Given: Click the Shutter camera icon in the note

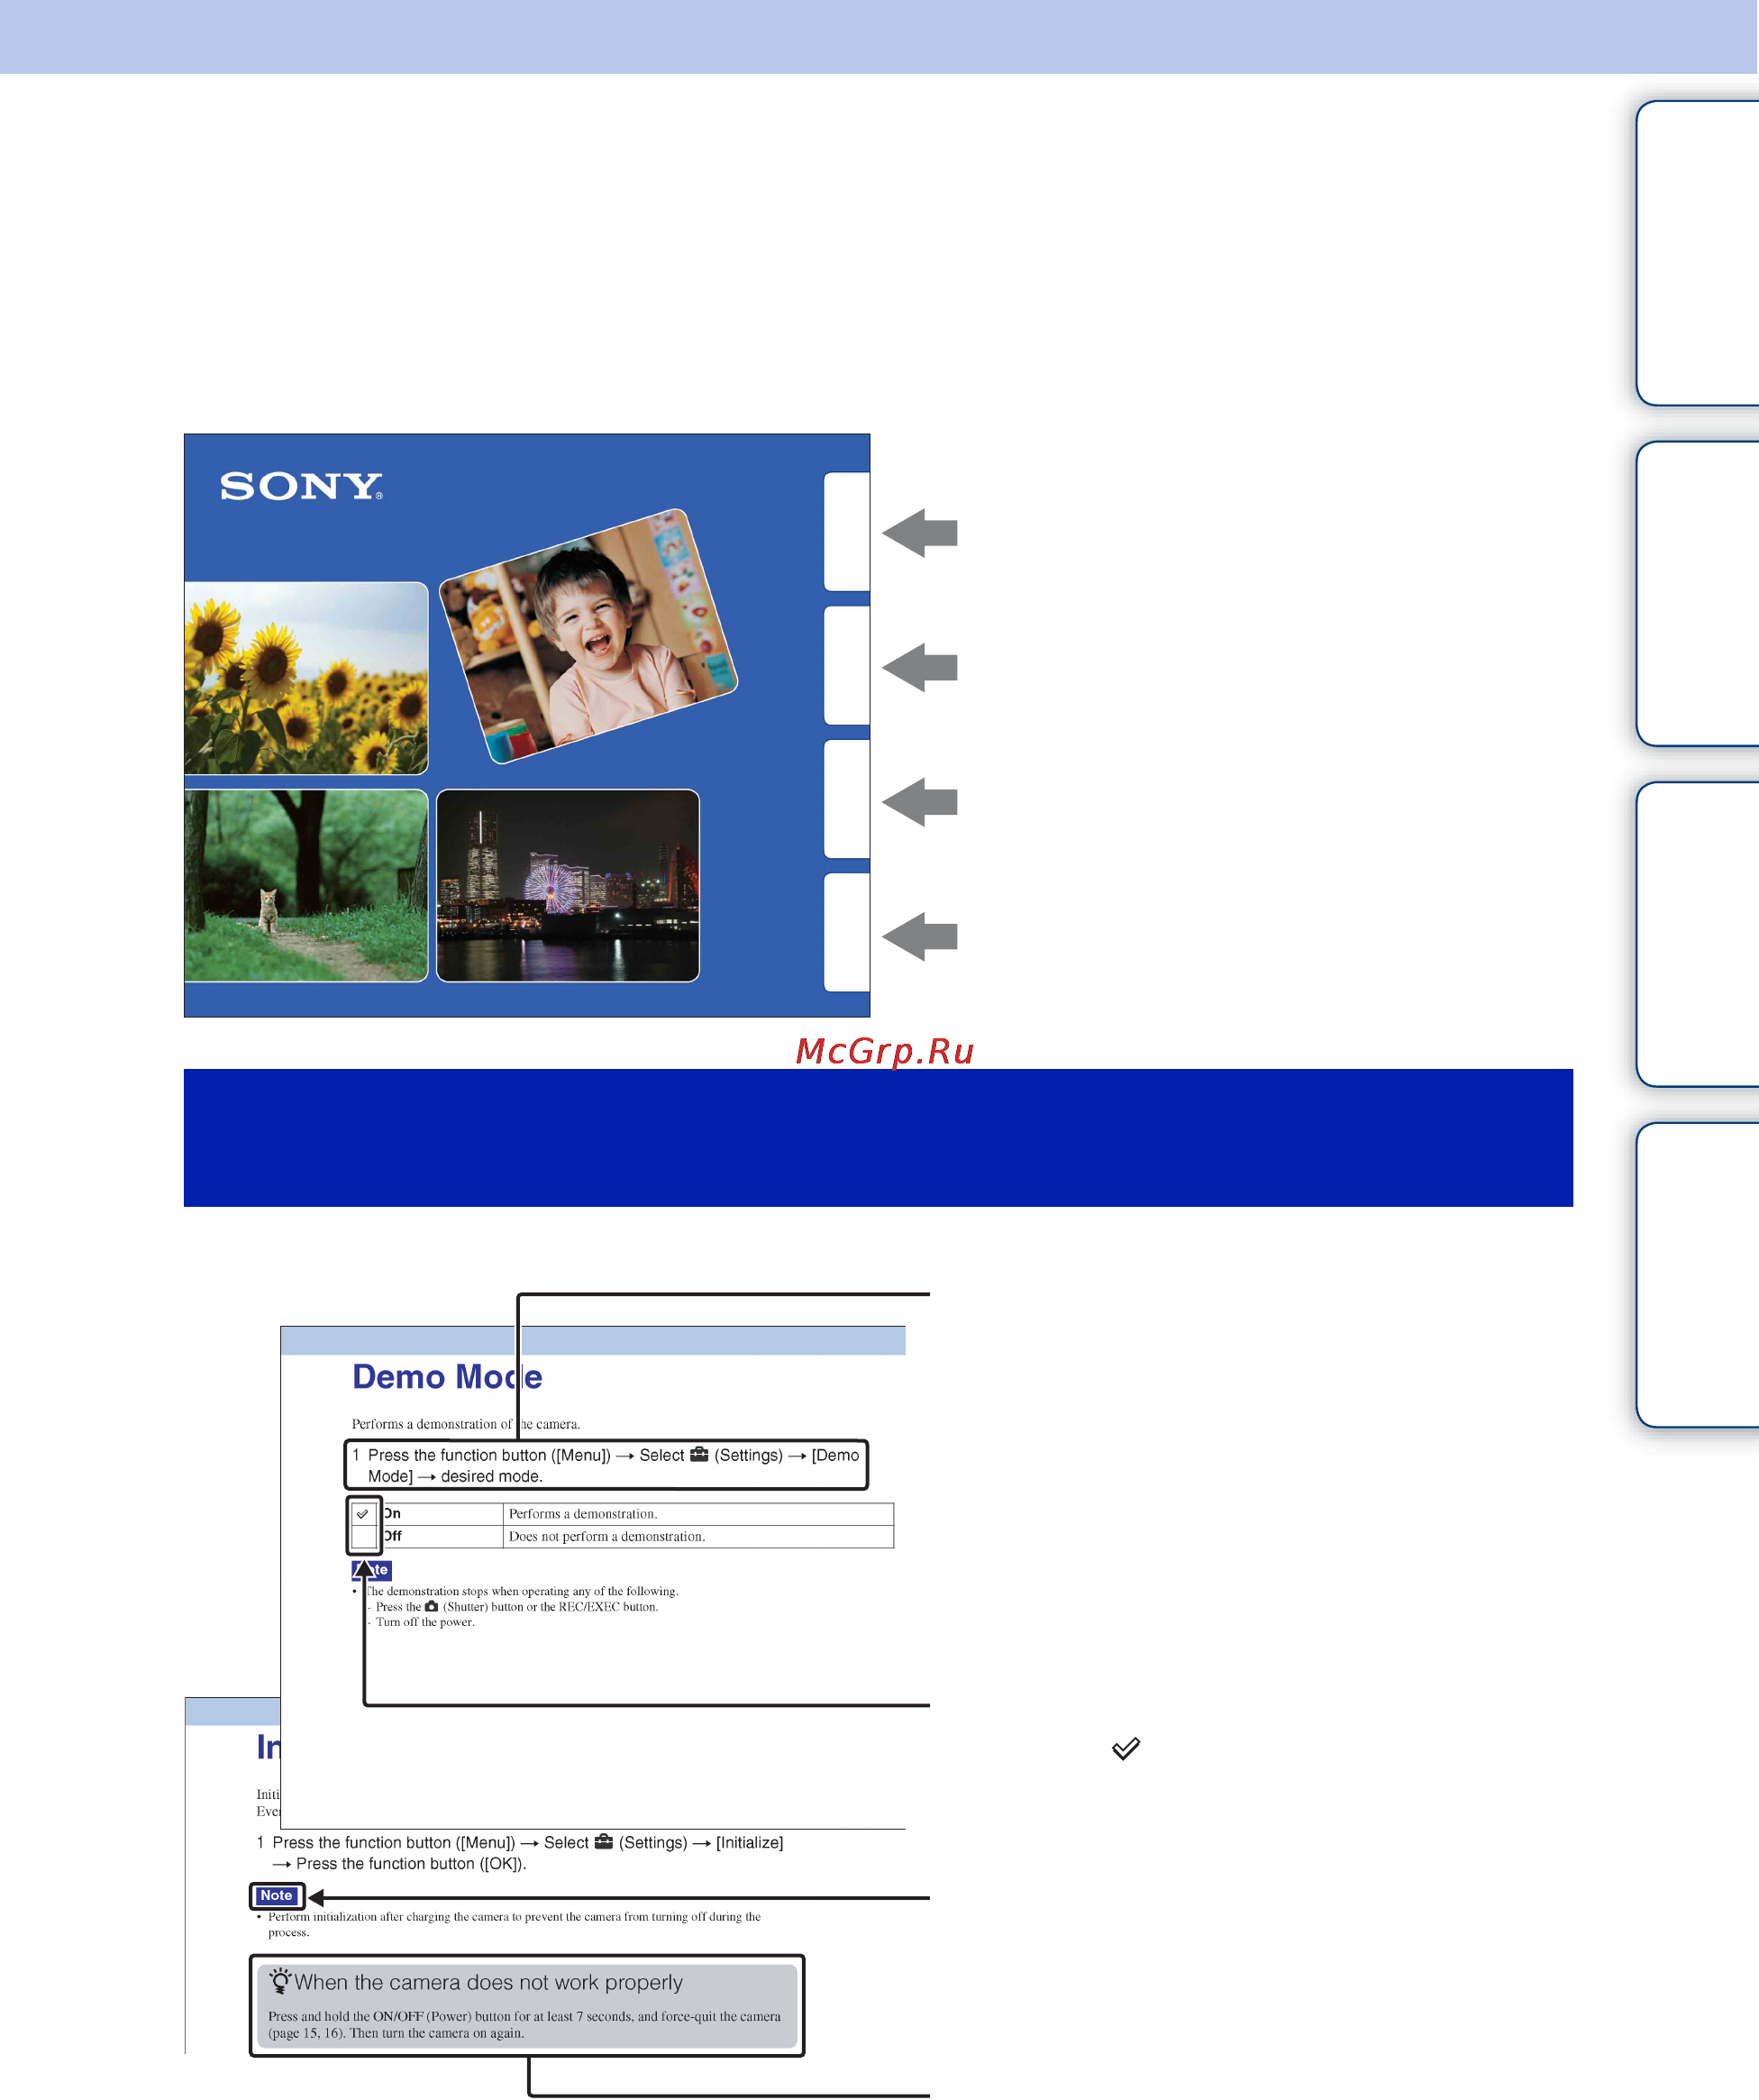Looking at the screenshot, I should pyautogui.click(x=431, y=1606).
